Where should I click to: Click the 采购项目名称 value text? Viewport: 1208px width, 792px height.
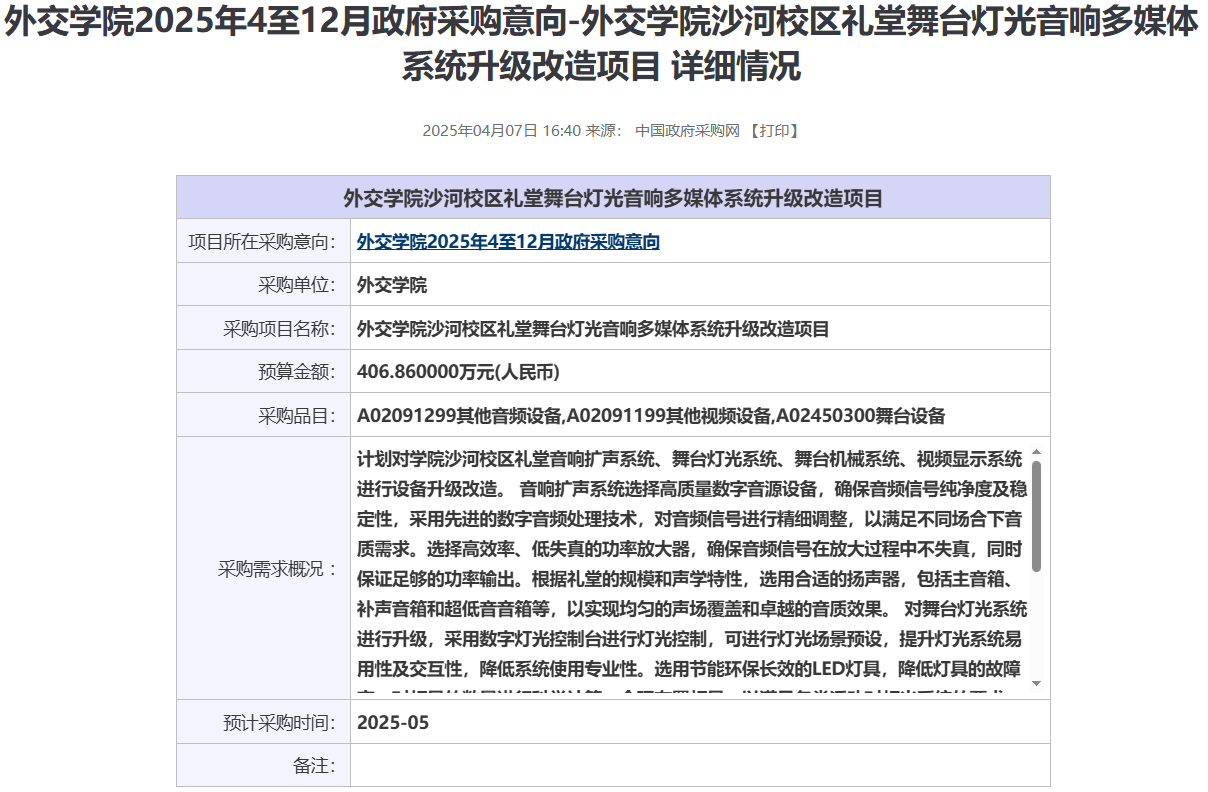coord(593,329)
